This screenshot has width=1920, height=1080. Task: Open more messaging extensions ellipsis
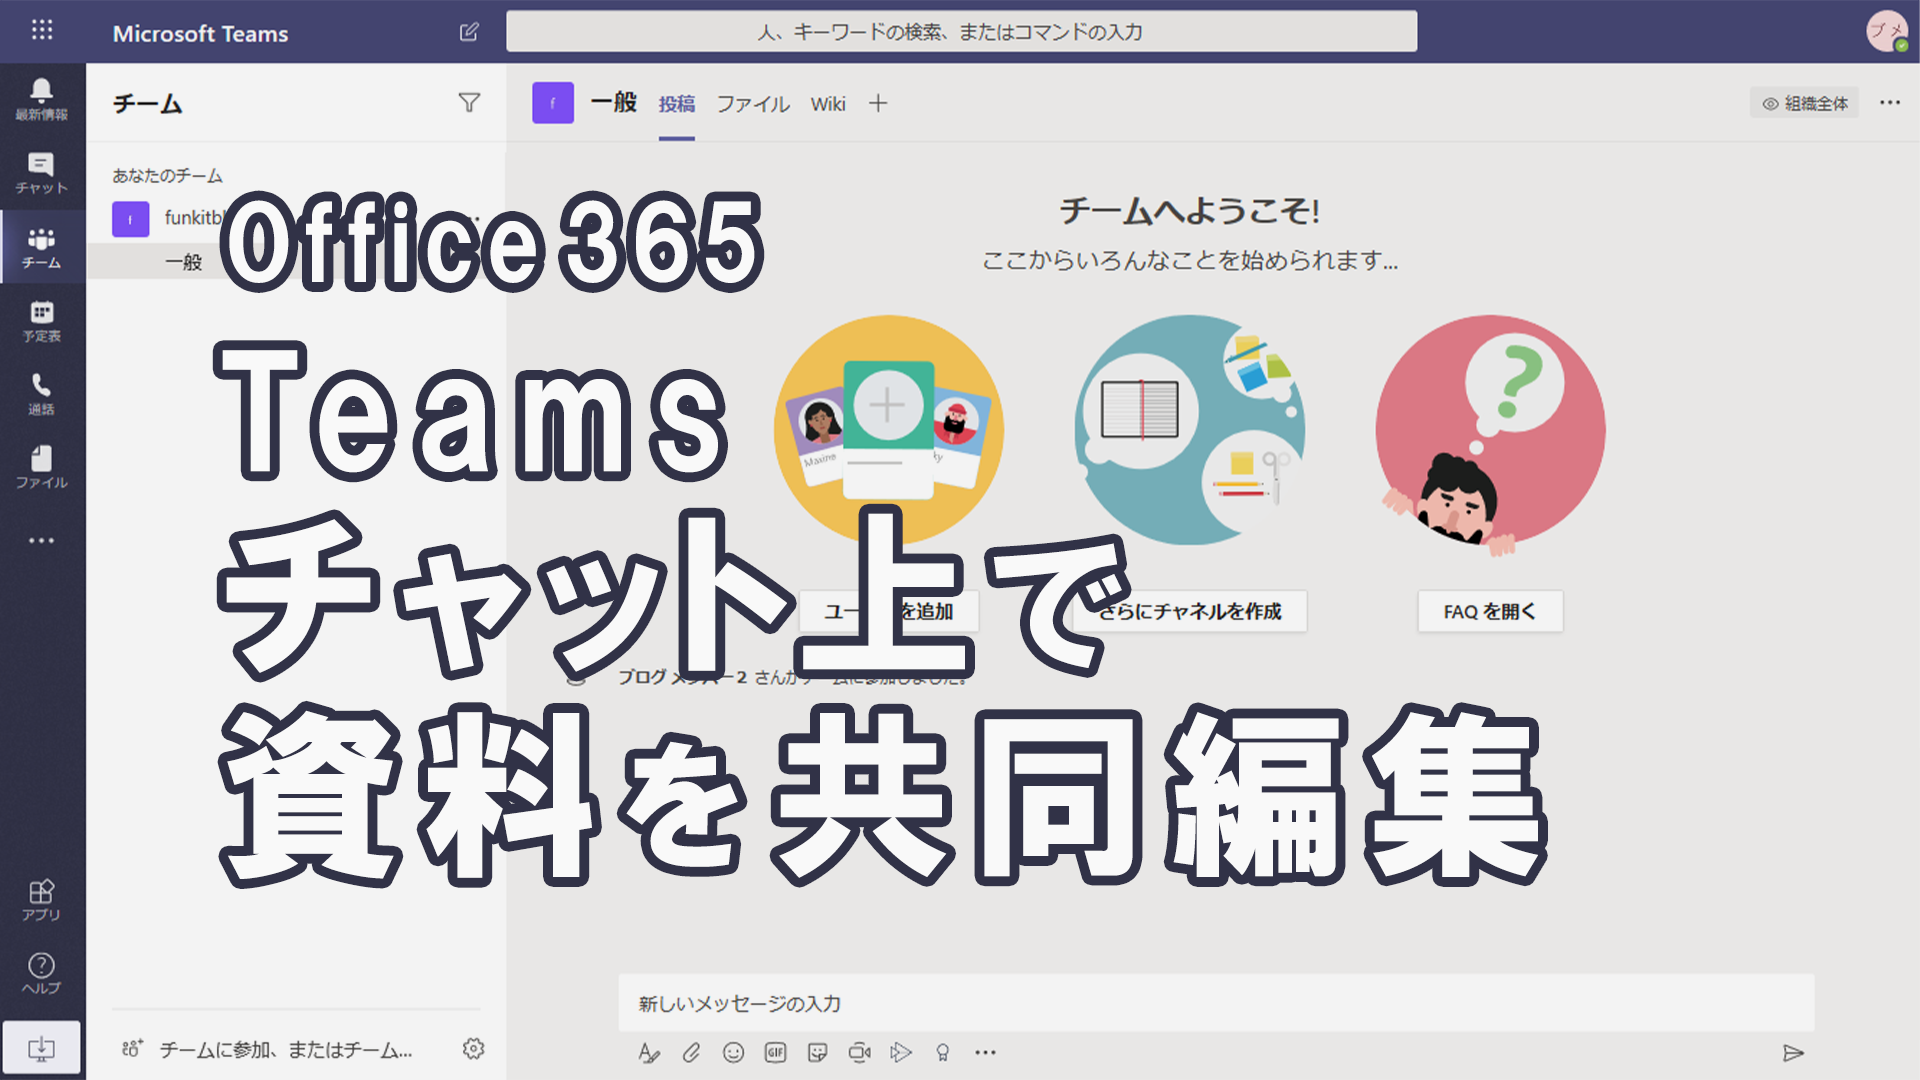(x=985, y=1052)
